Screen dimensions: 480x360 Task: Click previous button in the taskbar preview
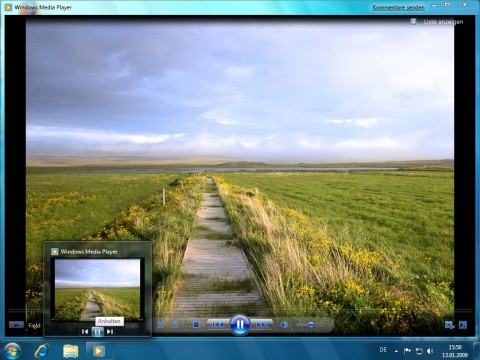click(85, 332)
